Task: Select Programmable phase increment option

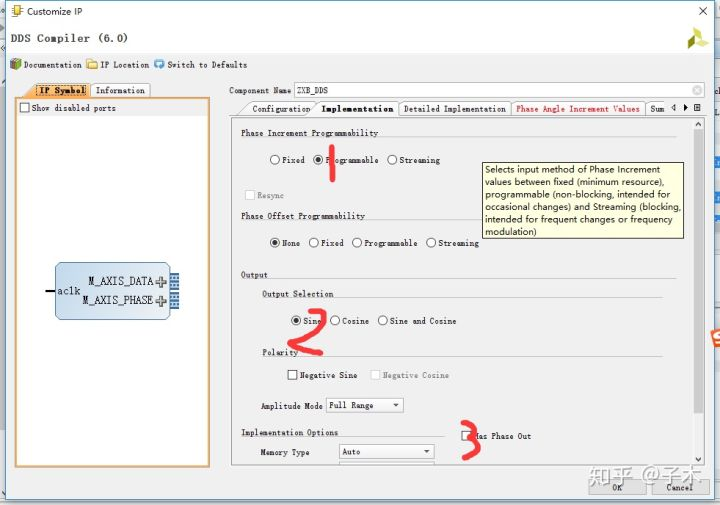Action: pyautogui.click(x=318, y=160)
